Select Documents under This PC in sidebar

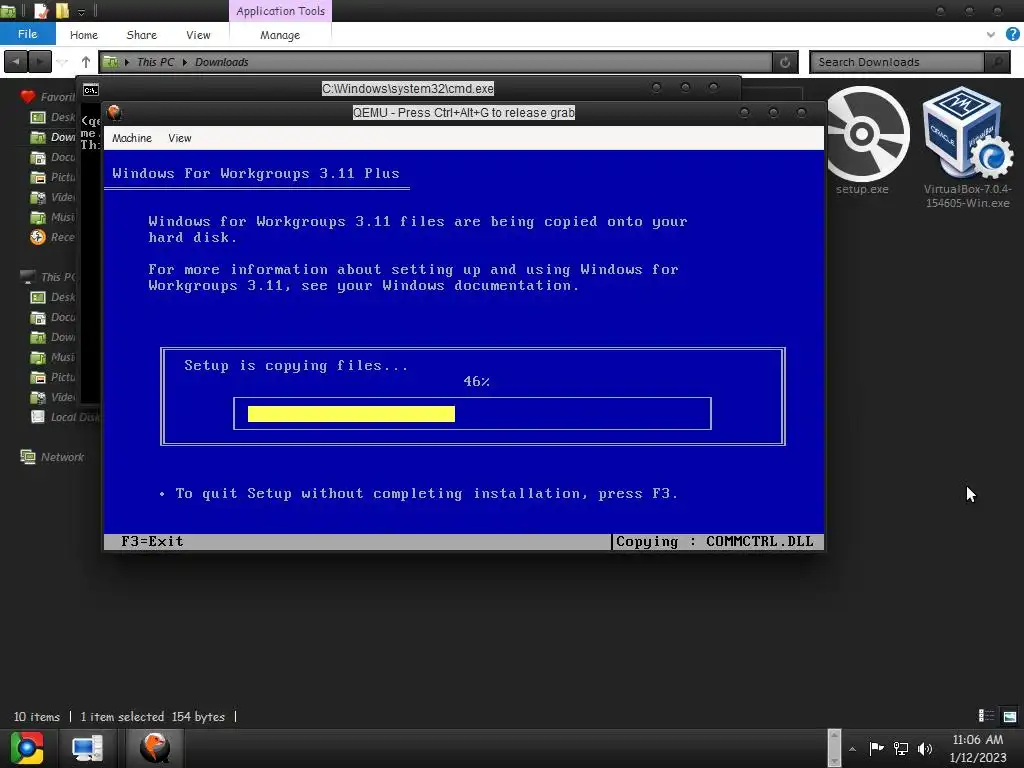click(53, 317)
